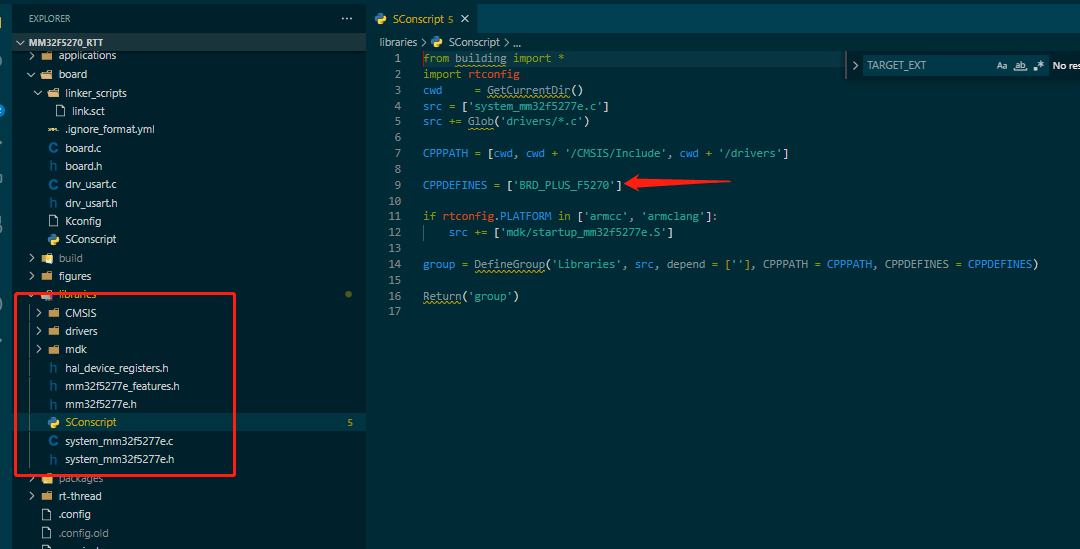Expand the applications folder

32,56
